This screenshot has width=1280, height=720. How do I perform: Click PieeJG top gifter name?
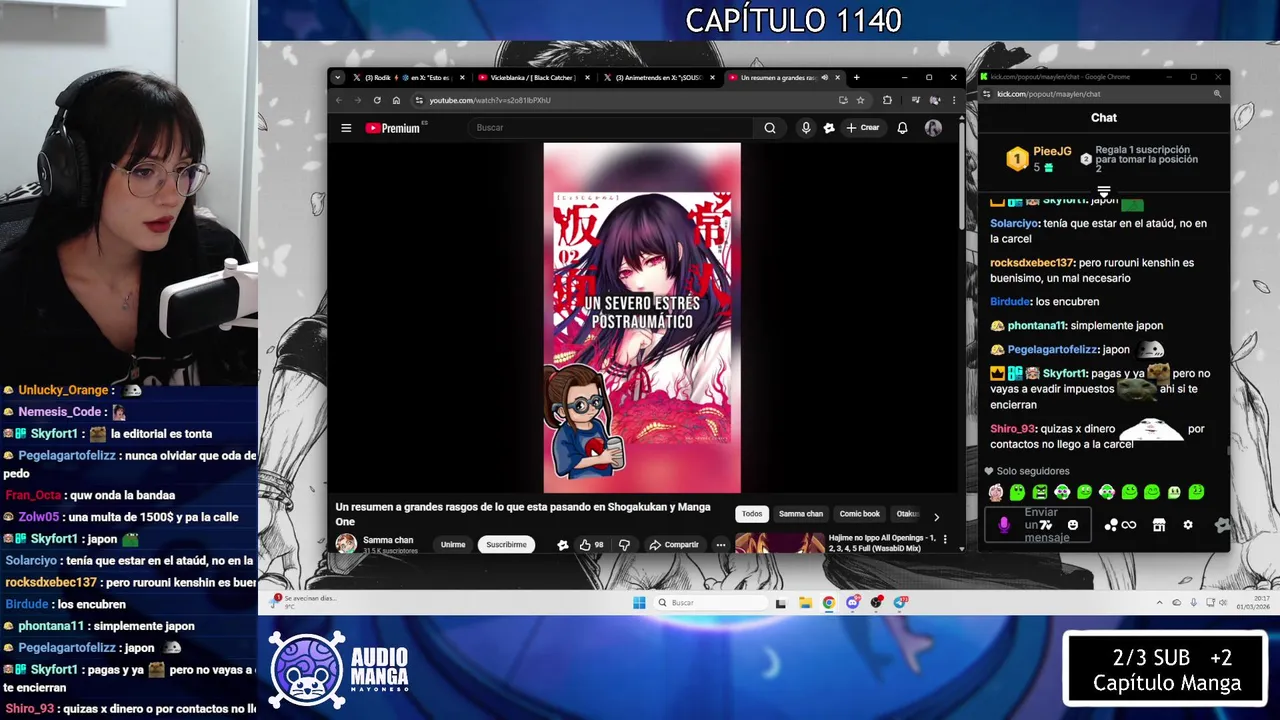click(1052, 152)
